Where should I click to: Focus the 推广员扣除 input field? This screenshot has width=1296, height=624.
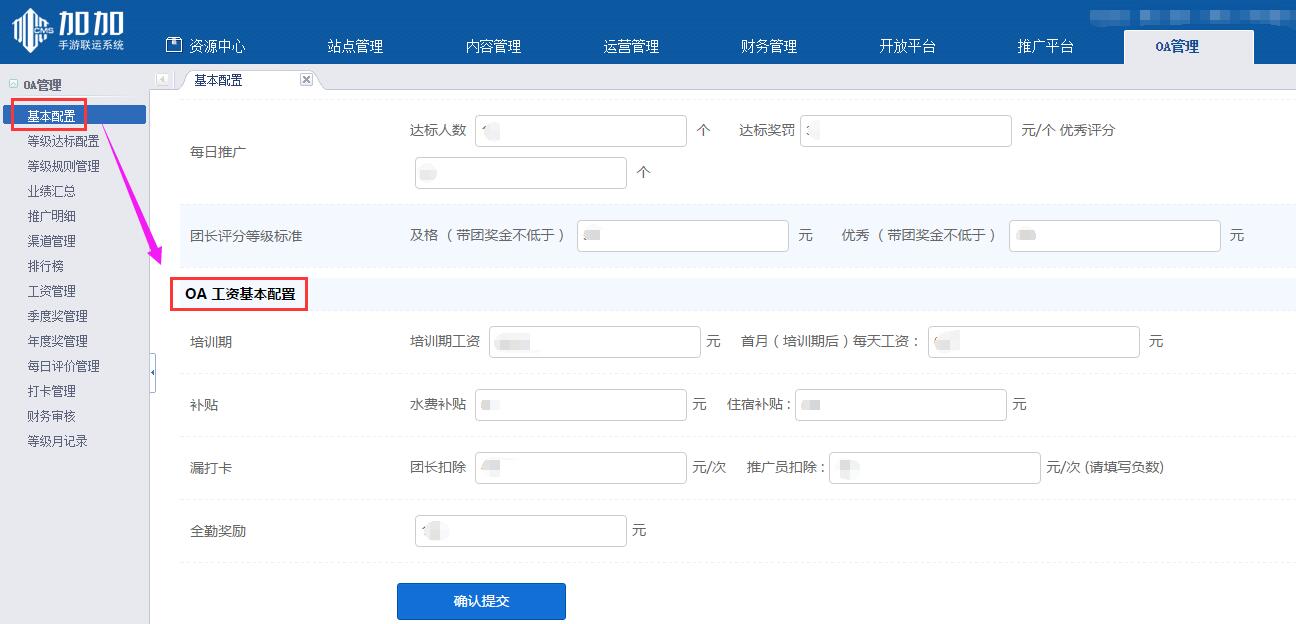[934, 468]
